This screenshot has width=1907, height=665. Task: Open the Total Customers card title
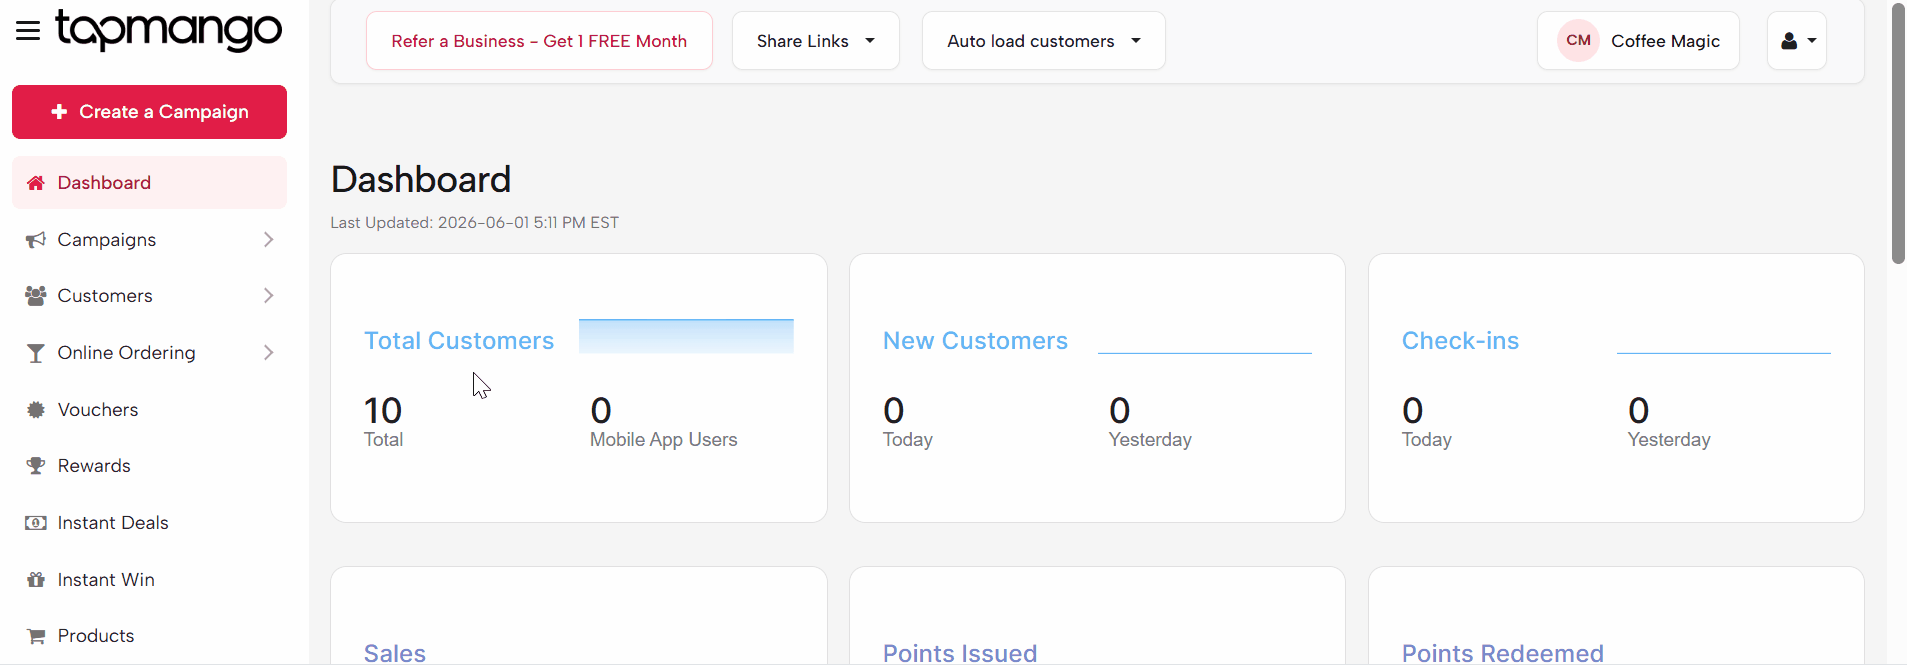(x=459, y=341)
